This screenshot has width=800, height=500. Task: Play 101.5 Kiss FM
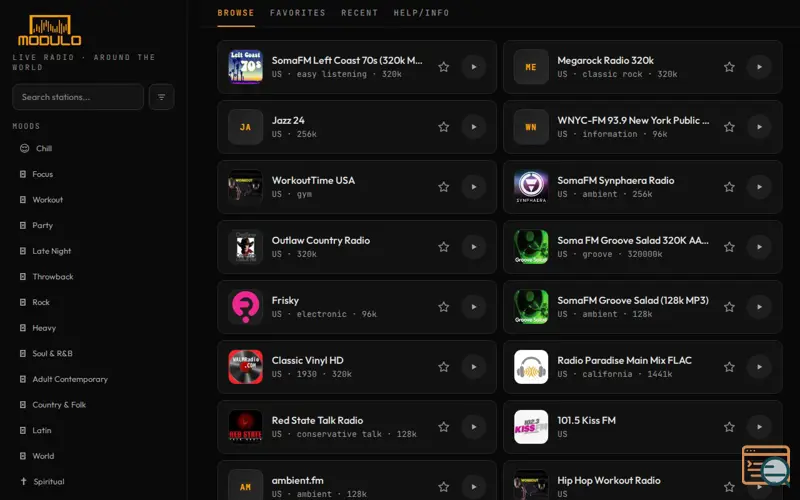(760, 427)
